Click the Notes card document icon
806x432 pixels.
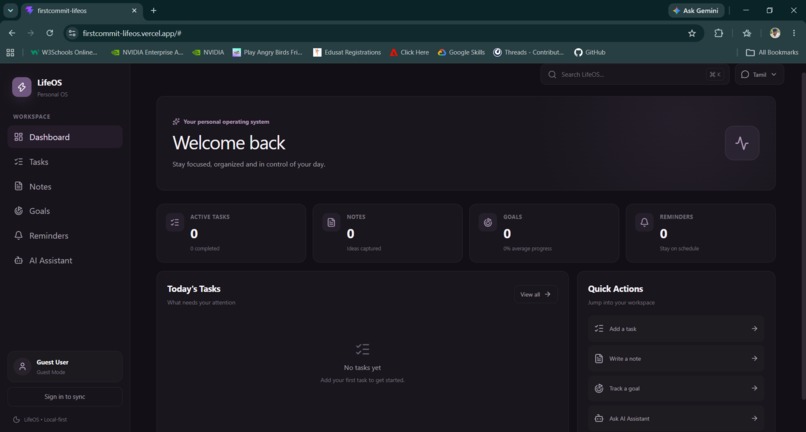[331, 222]
